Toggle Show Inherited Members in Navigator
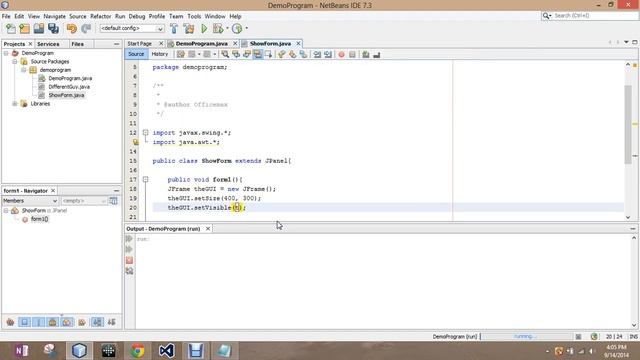Screen dimensions: 640x360 point(10,322)
